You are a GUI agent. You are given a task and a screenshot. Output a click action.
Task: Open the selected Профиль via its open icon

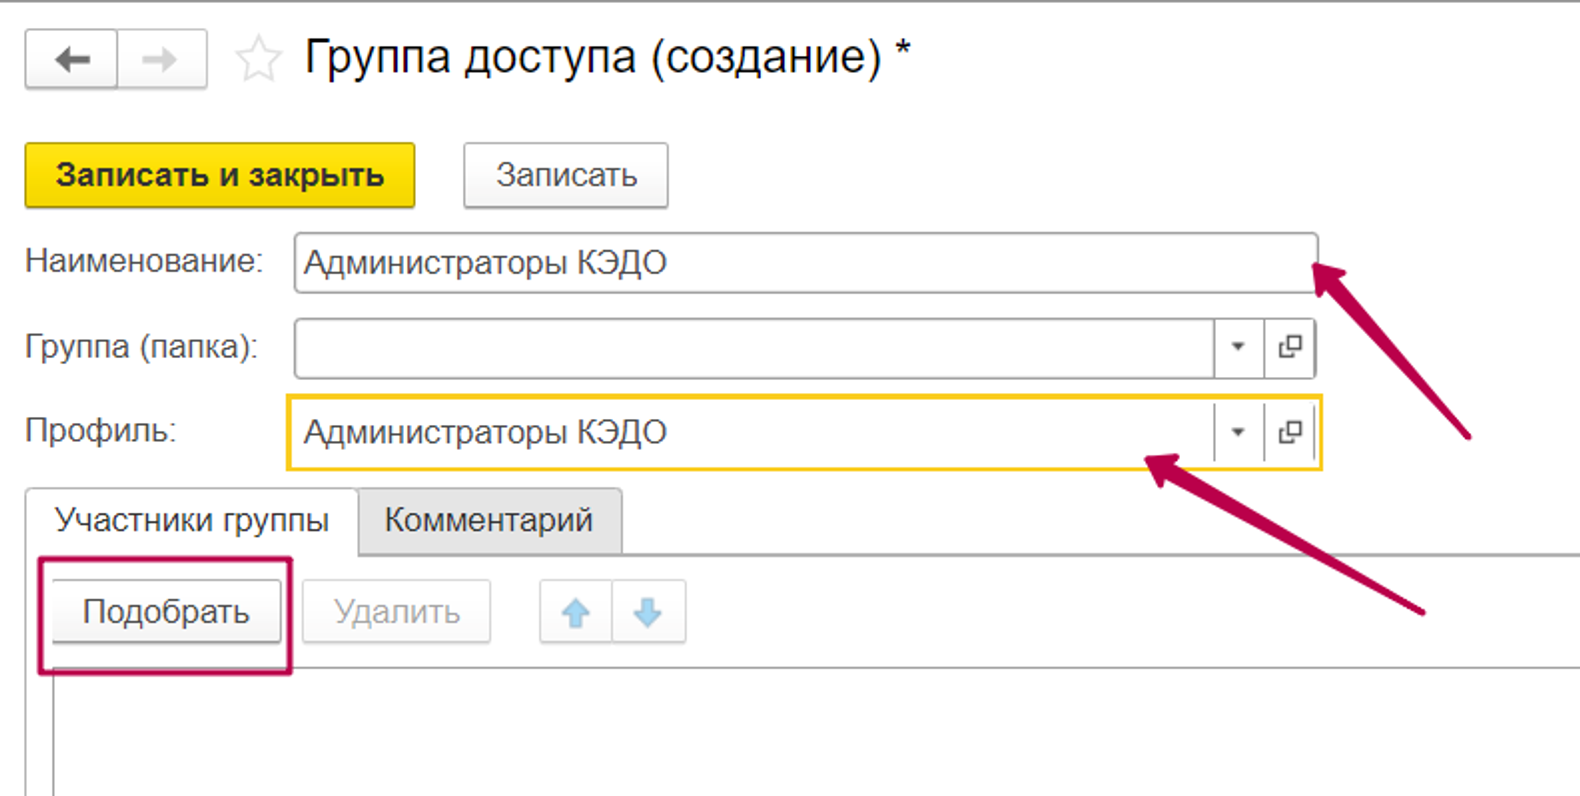pos(1290,433)
